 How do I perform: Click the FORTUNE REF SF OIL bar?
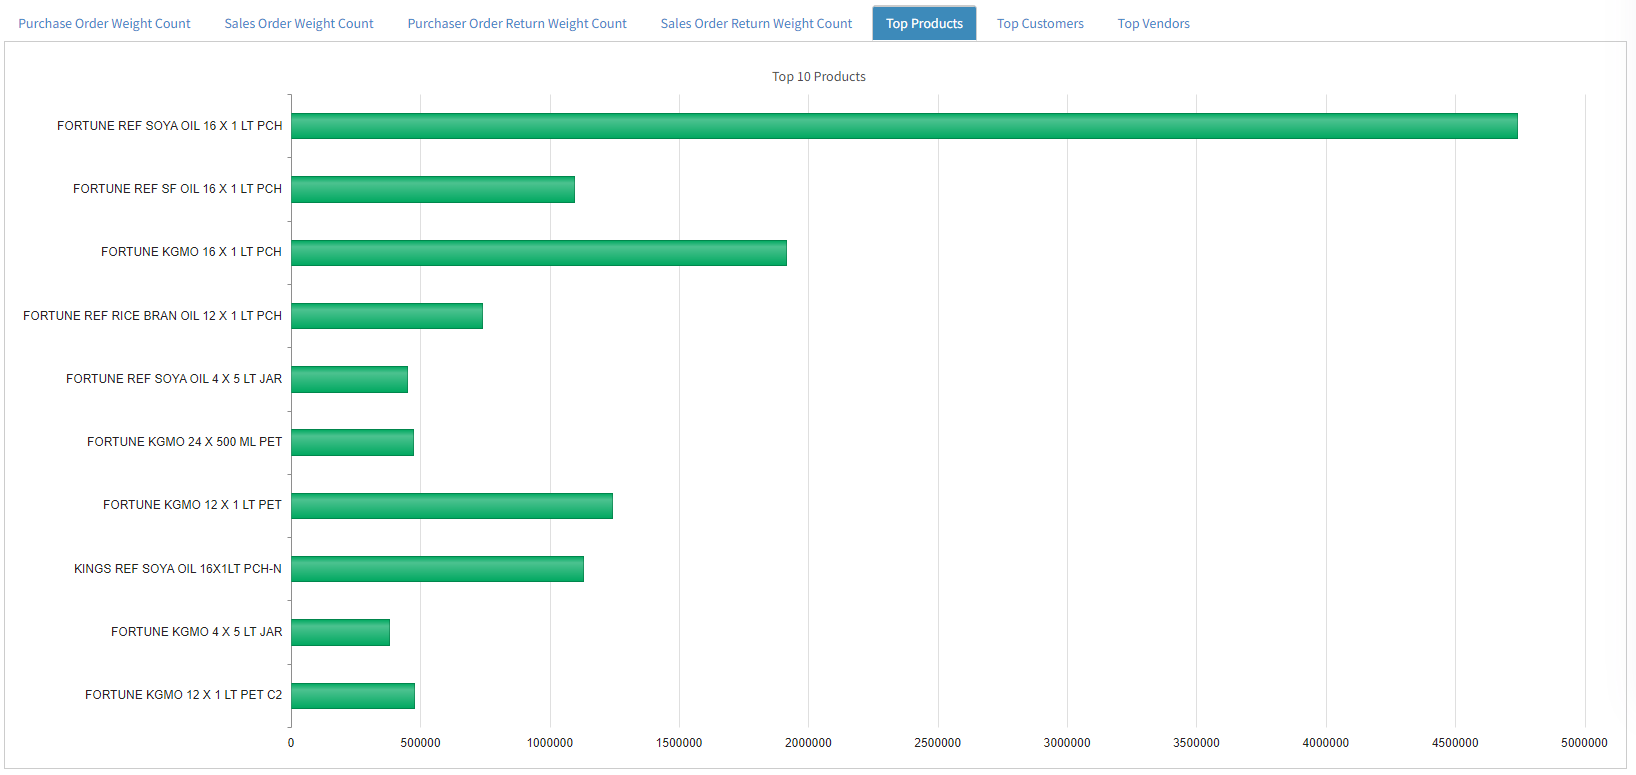click(x=433, y=189)
